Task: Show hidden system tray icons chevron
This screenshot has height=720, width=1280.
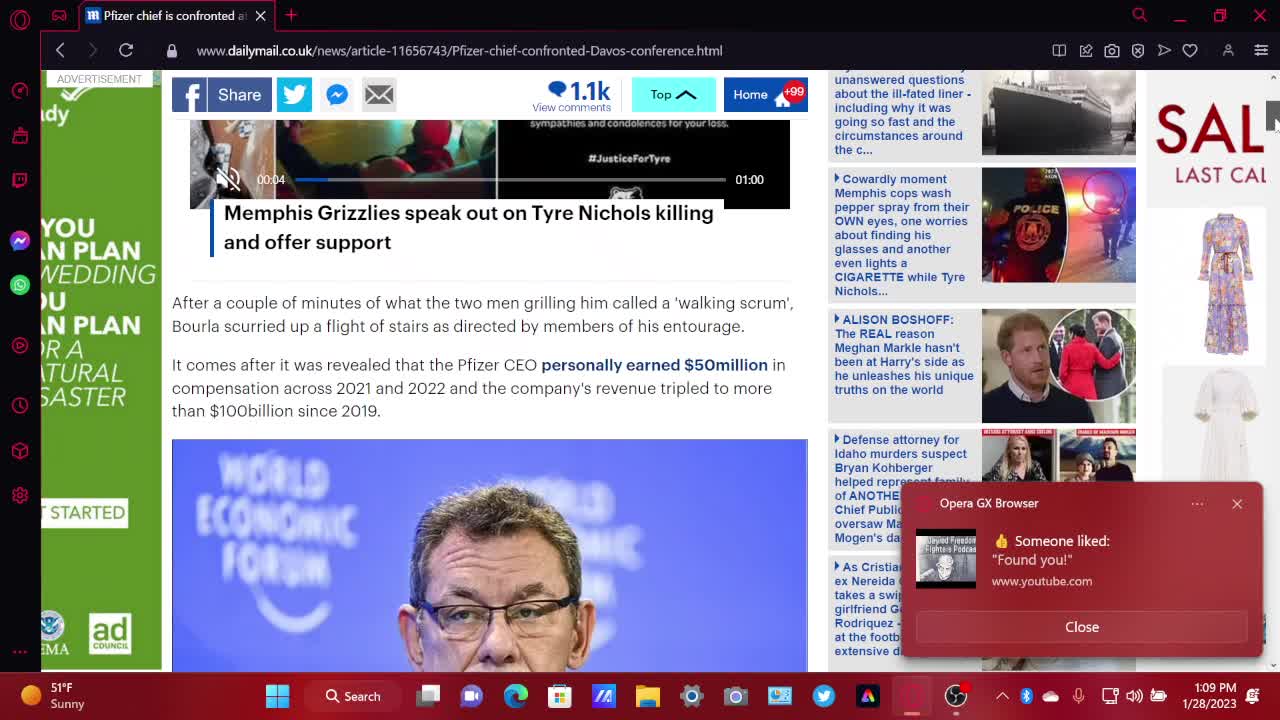Action: 1002,696
